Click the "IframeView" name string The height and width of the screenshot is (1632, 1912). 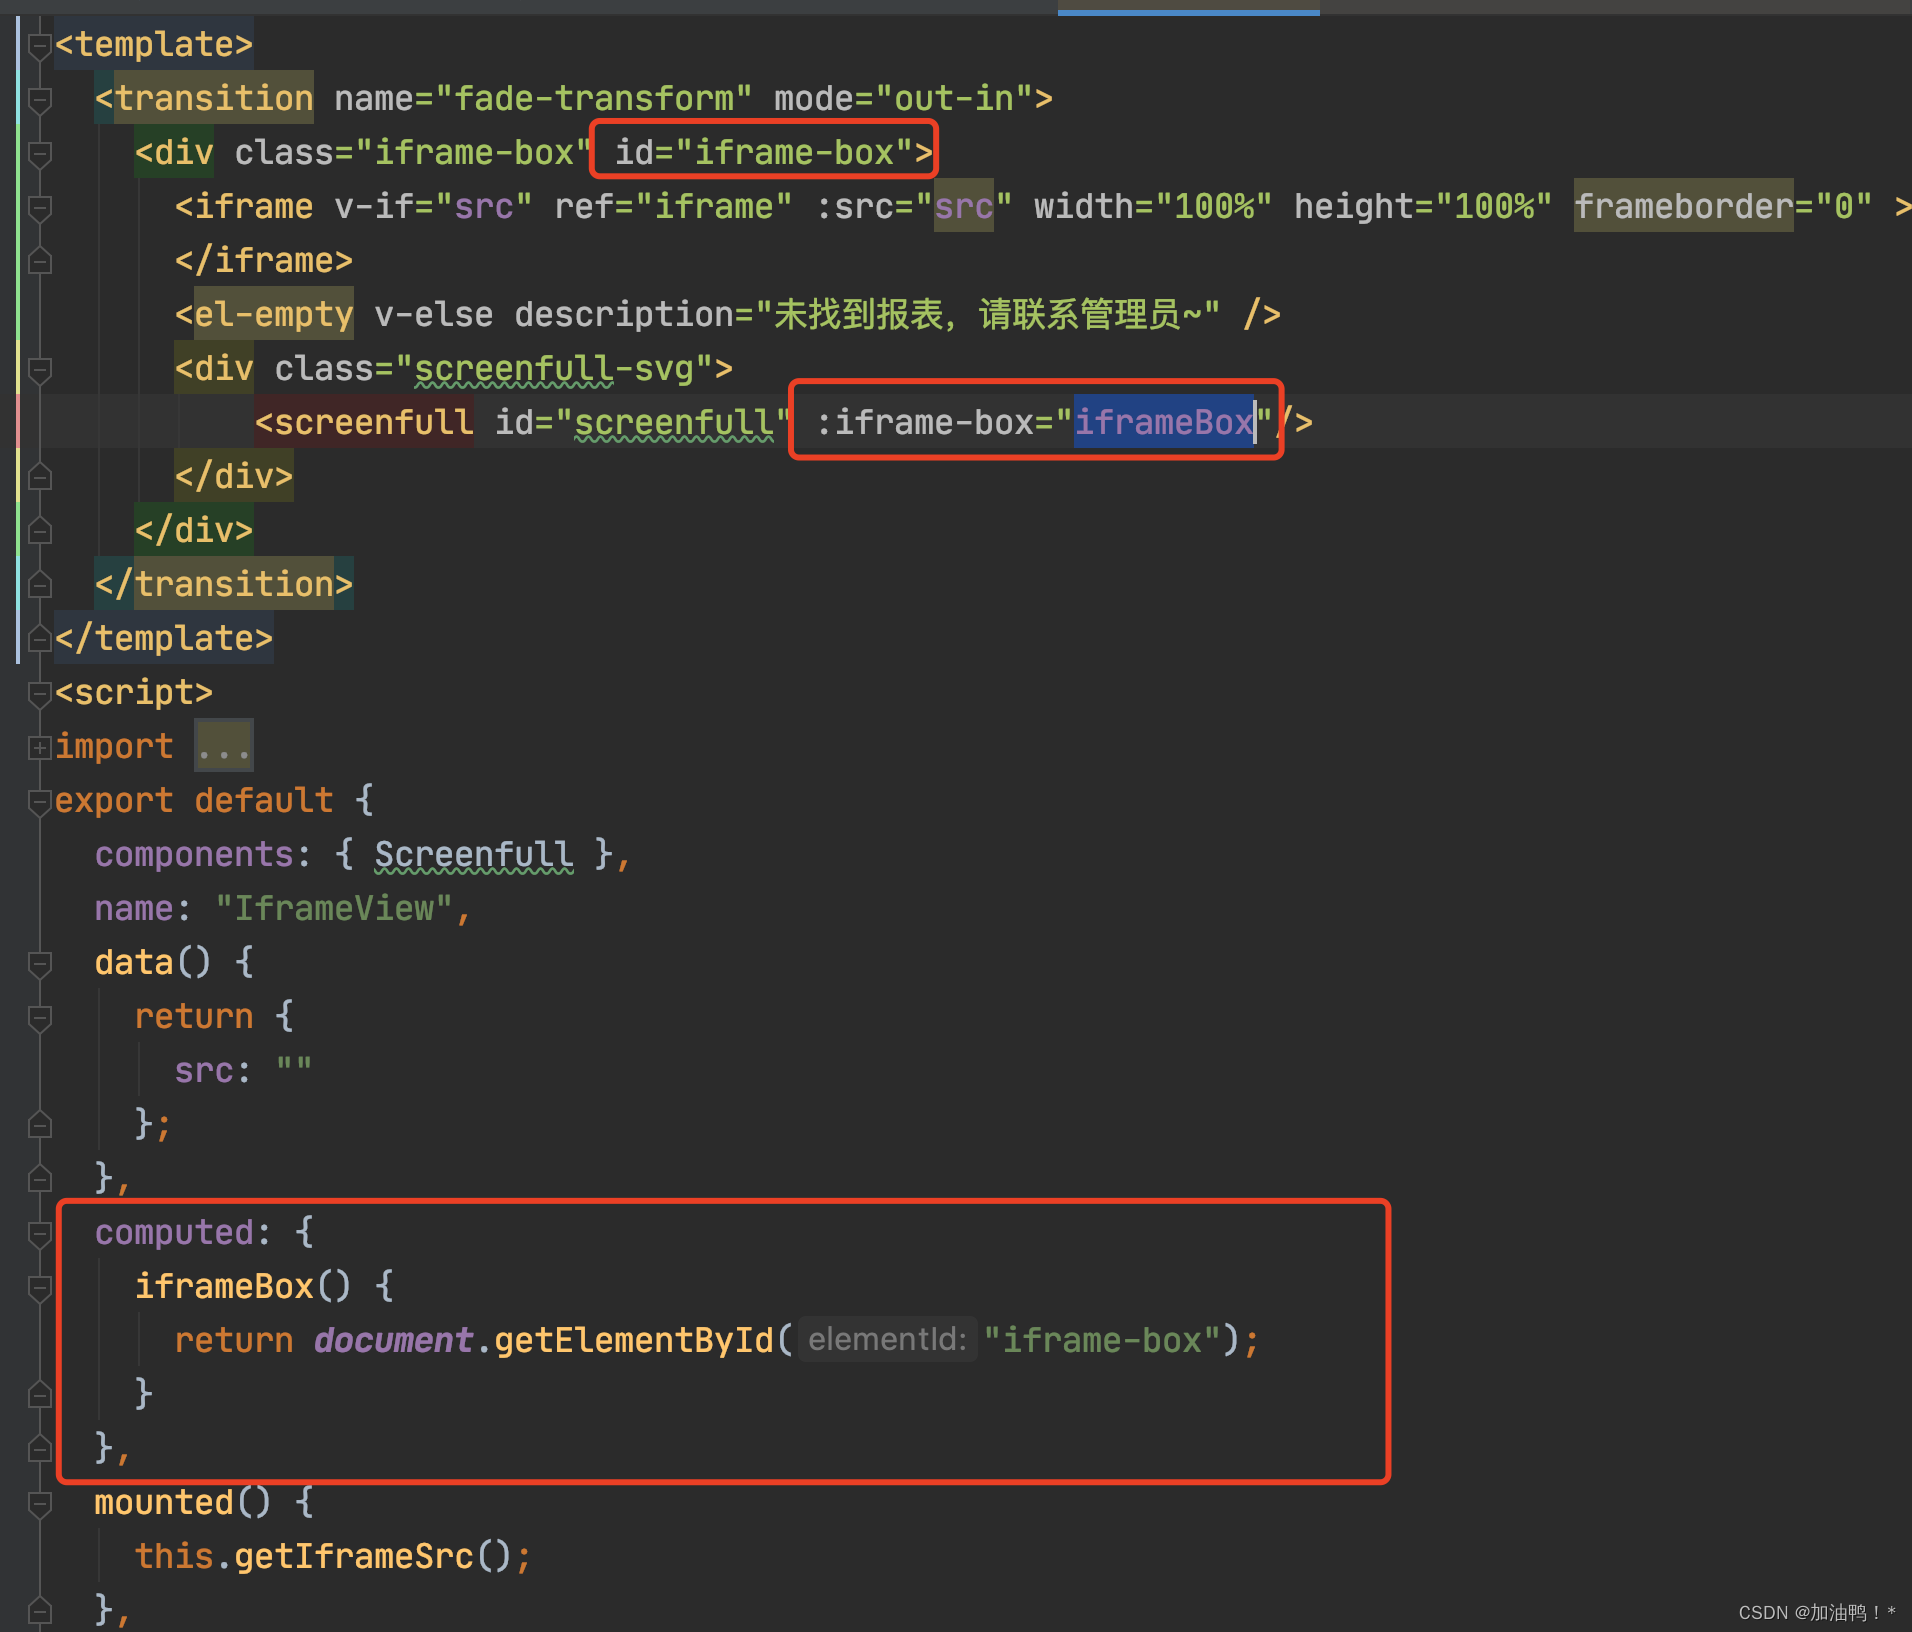pos(335,908)
